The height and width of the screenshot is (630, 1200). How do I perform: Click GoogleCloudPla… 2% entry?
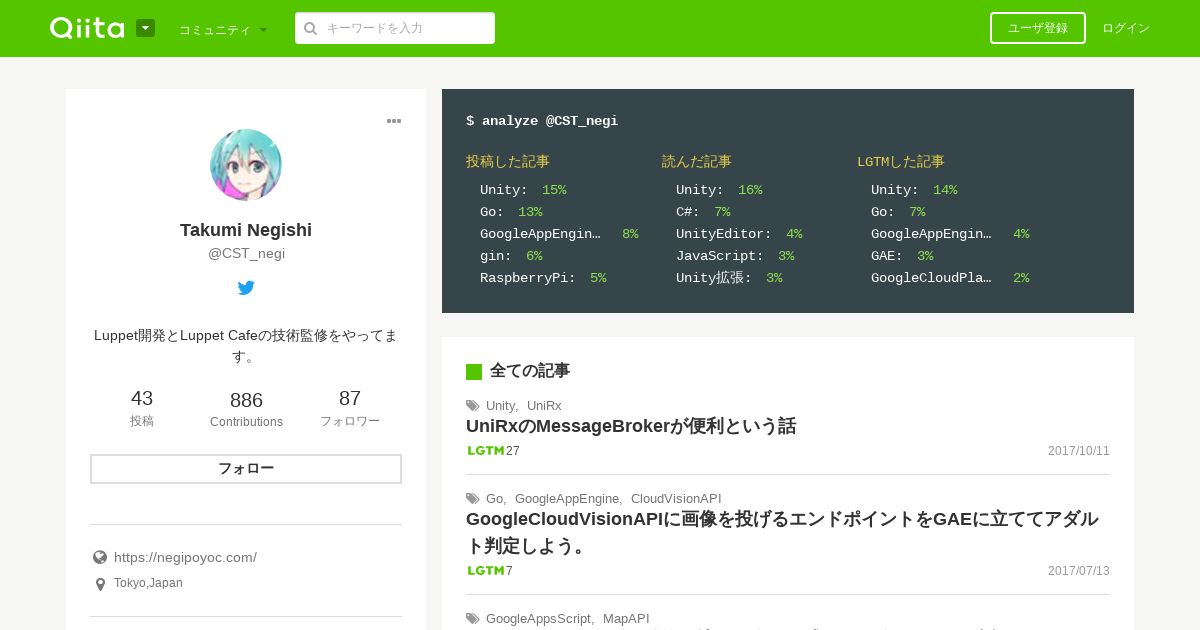tap(950, 278)
